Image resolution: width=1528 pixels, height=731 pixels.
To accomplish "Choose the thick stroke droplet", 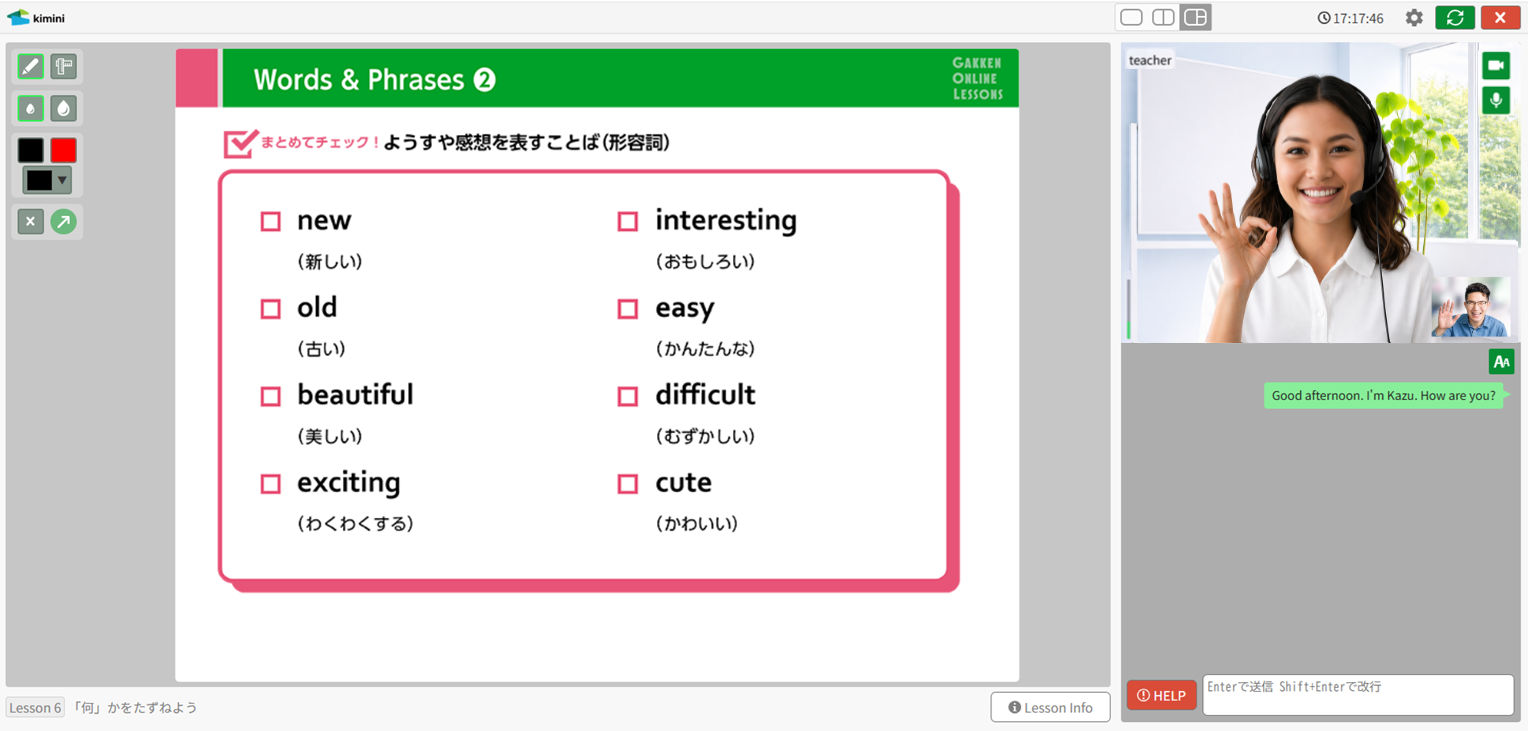I will click(x=64, y=108).
